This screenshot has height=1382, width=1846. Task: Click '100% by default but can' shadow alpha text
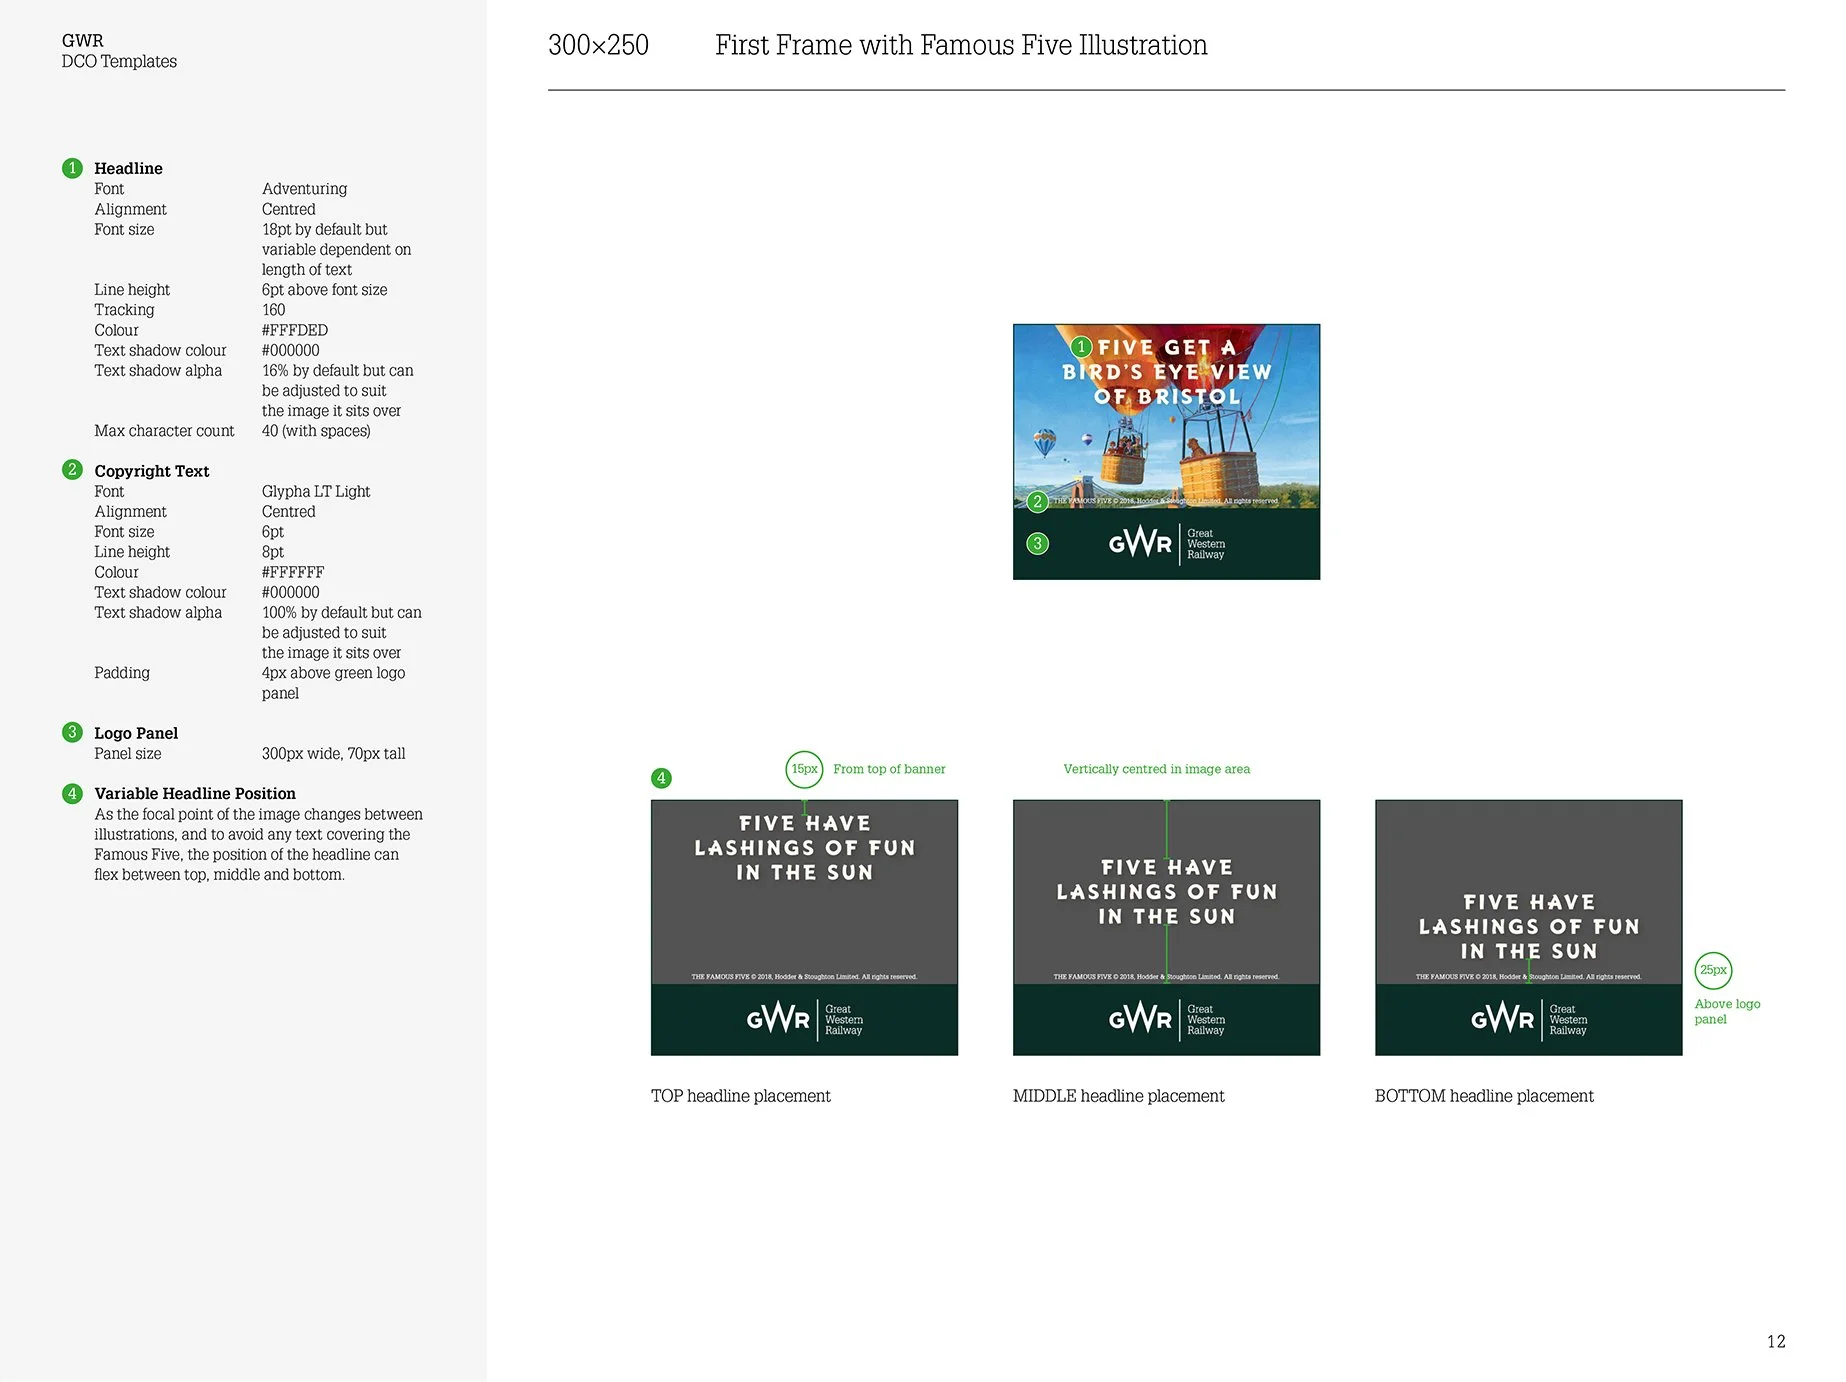click(342, 612)
